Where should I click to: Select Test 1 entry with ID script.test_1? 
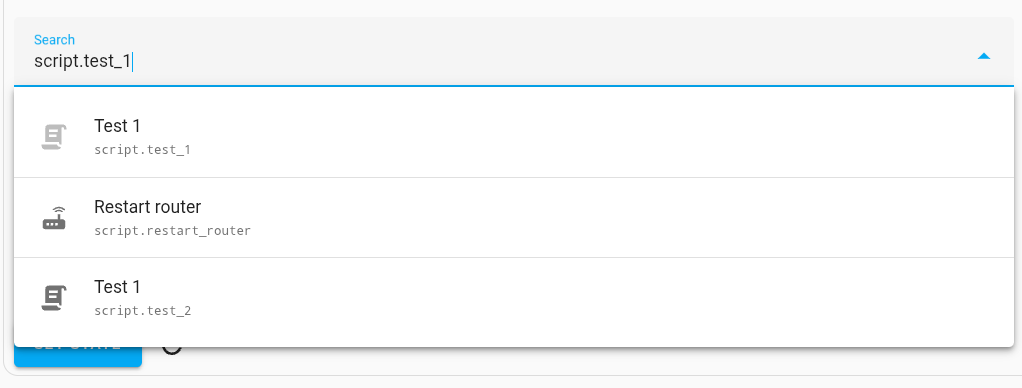(x=514, y=137)
